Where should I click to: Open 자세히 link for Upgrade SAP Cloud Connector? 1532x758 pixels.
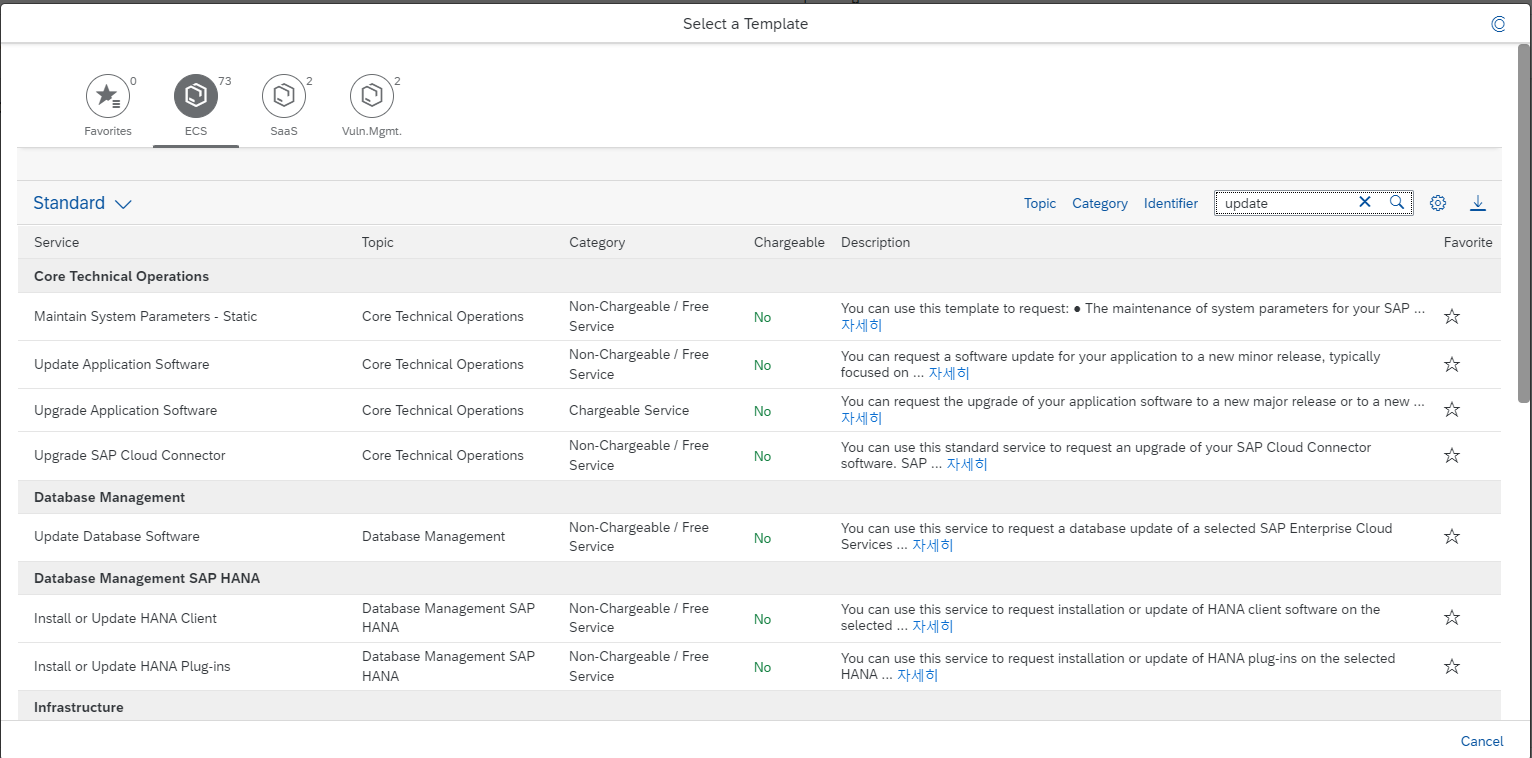[x=967, y=464]
